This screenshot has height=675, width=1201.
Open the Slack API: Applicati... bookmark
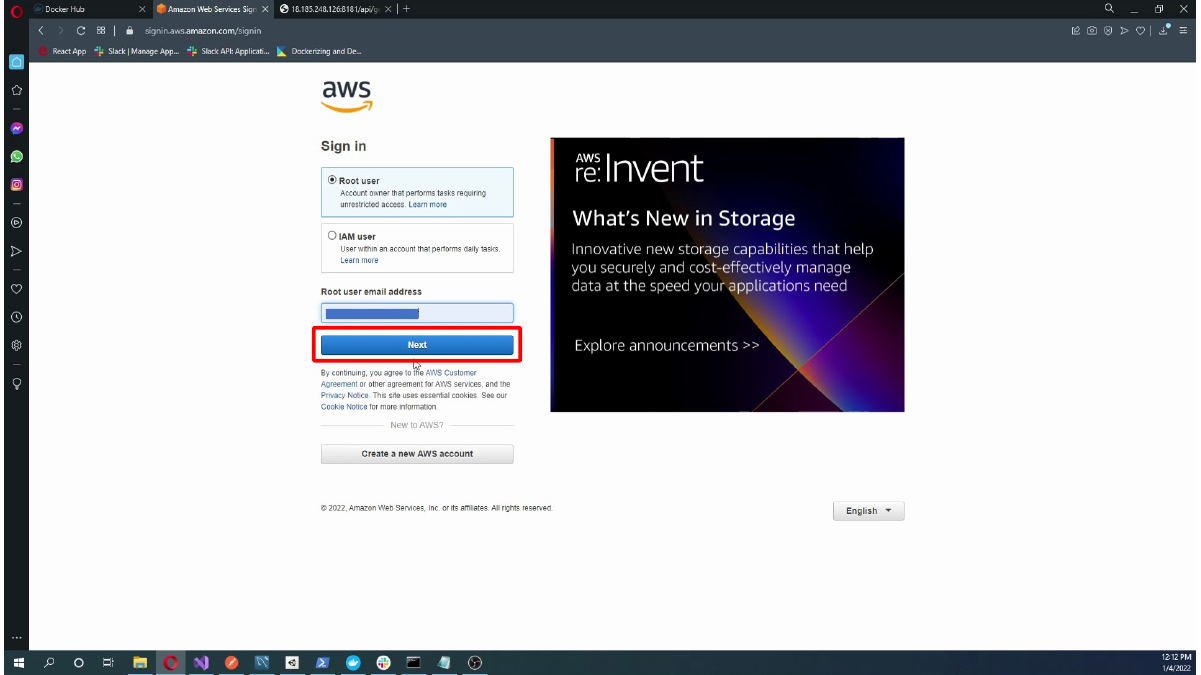(x=228, y=51)
